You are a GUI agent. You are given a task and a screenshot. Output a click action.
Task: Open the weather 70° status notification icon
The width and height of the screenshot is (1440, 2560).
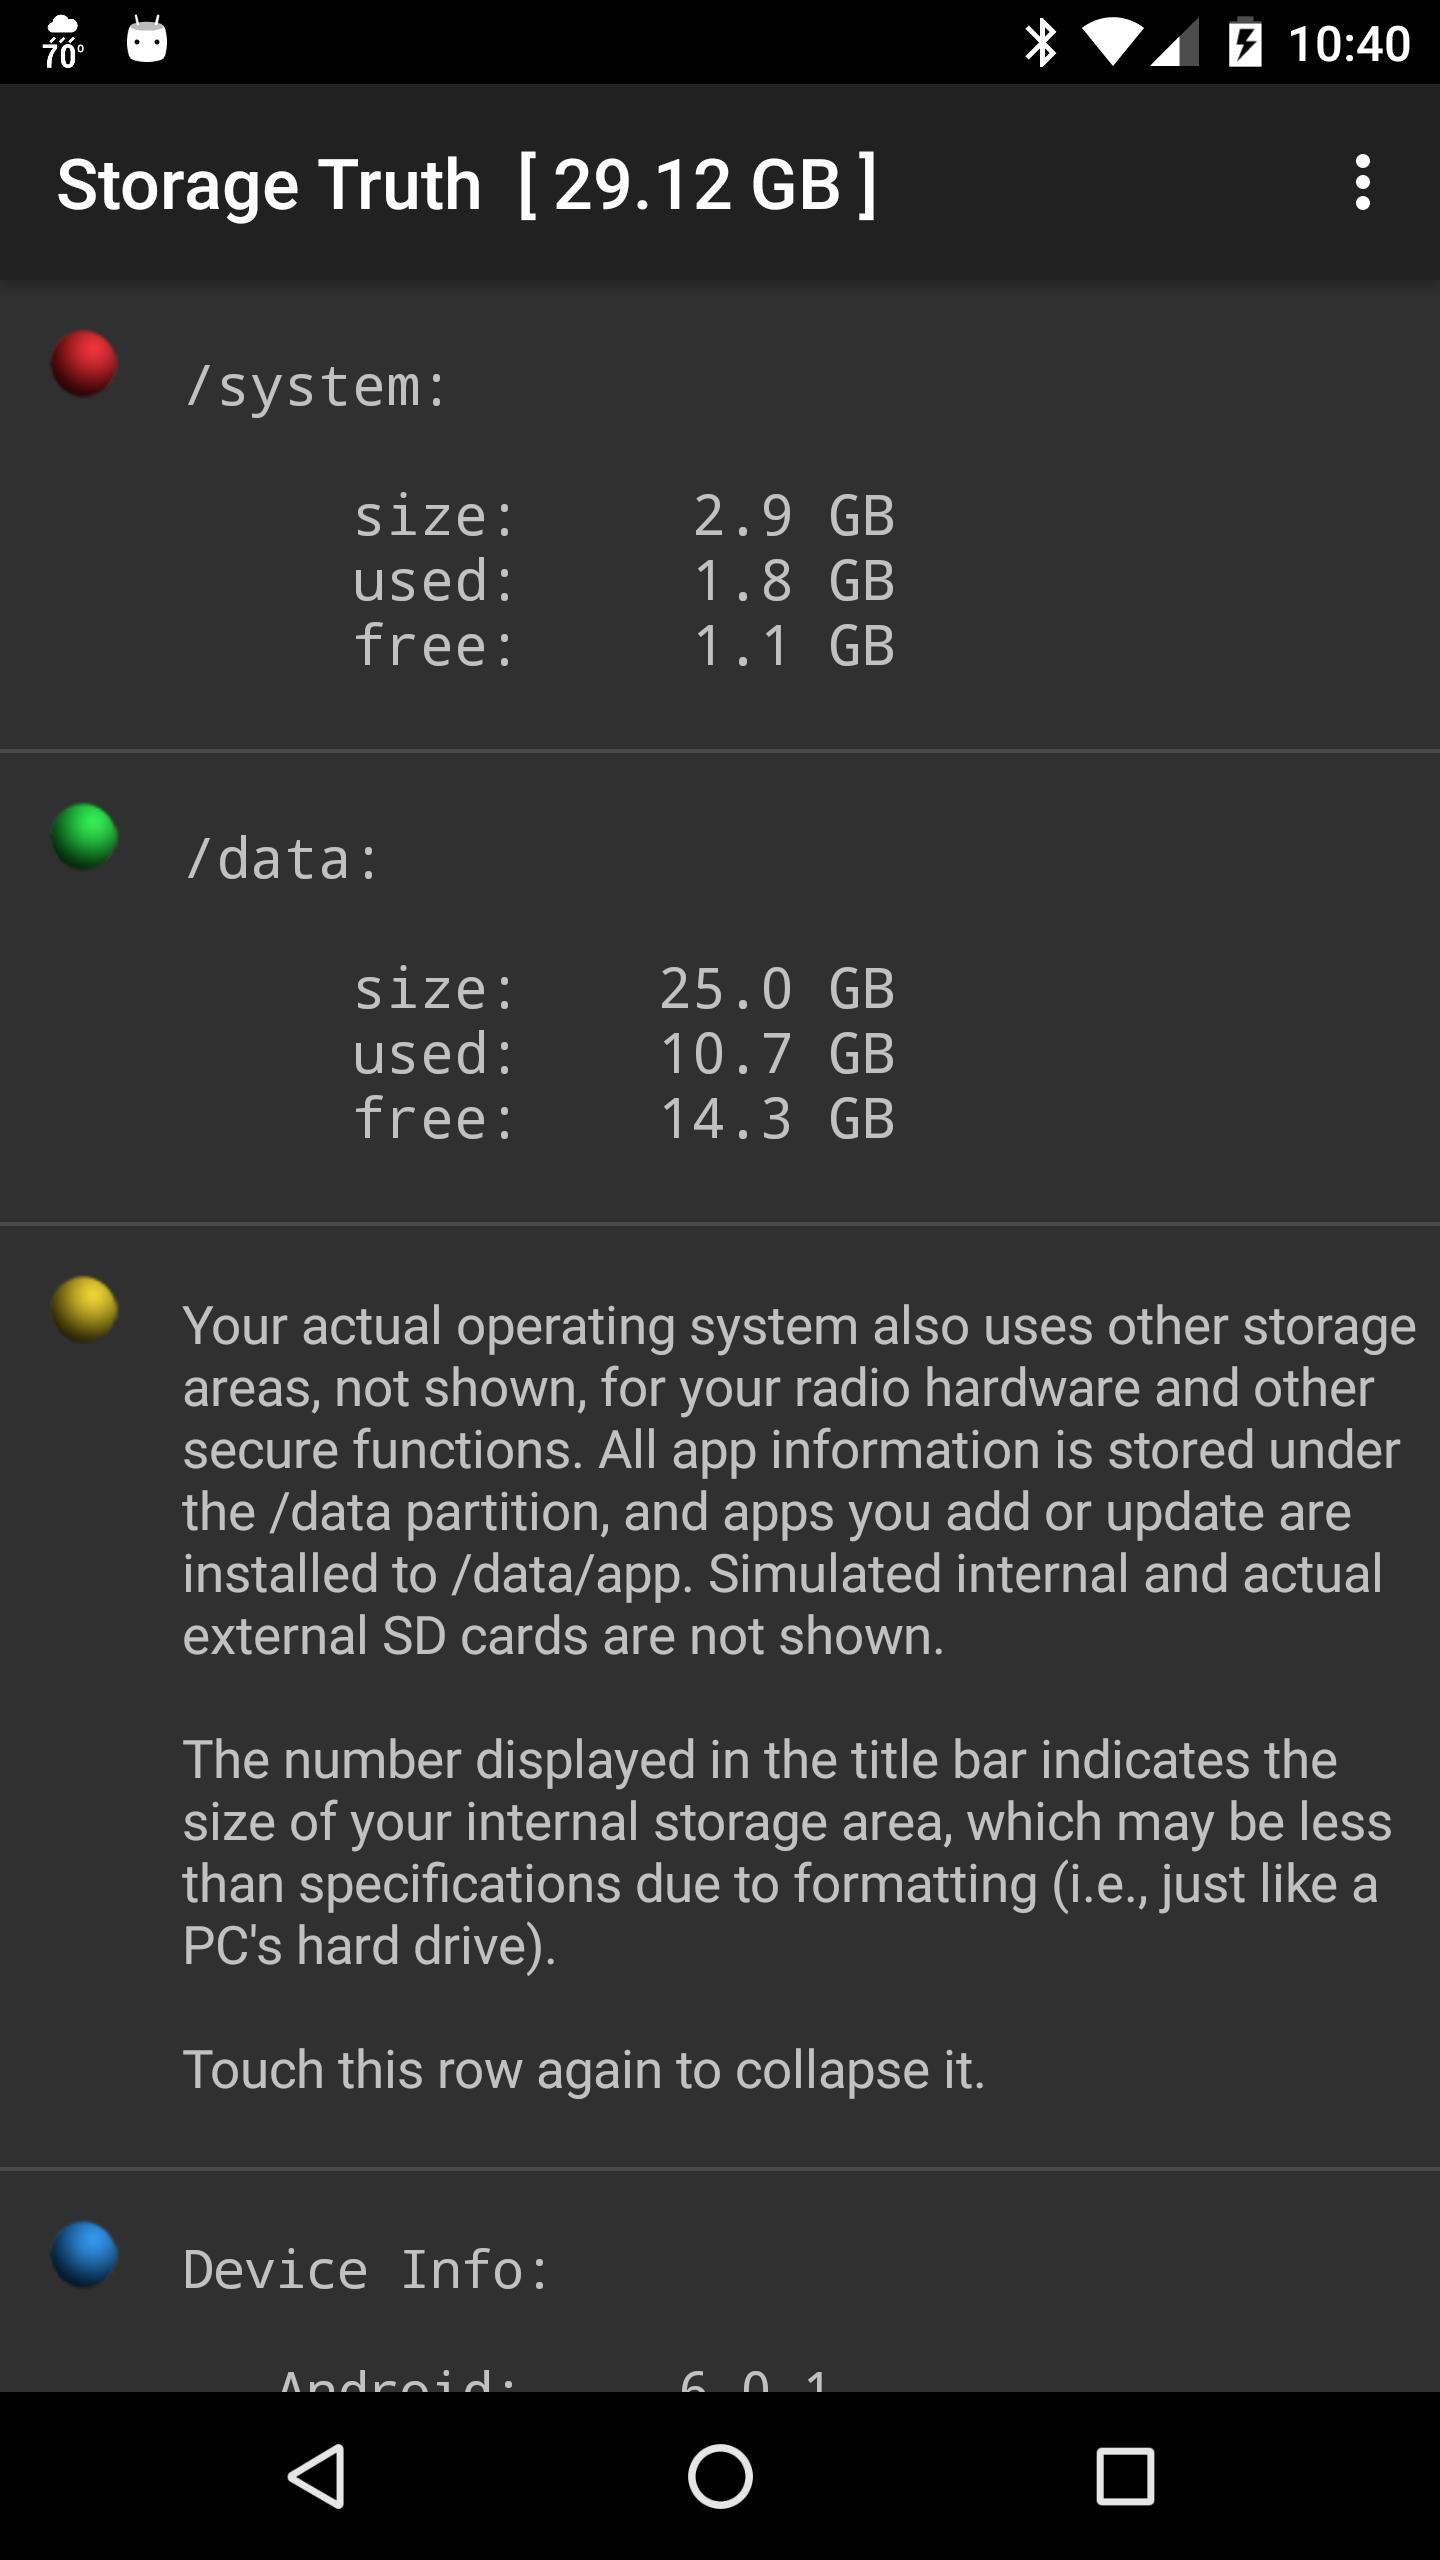[62, 42]
